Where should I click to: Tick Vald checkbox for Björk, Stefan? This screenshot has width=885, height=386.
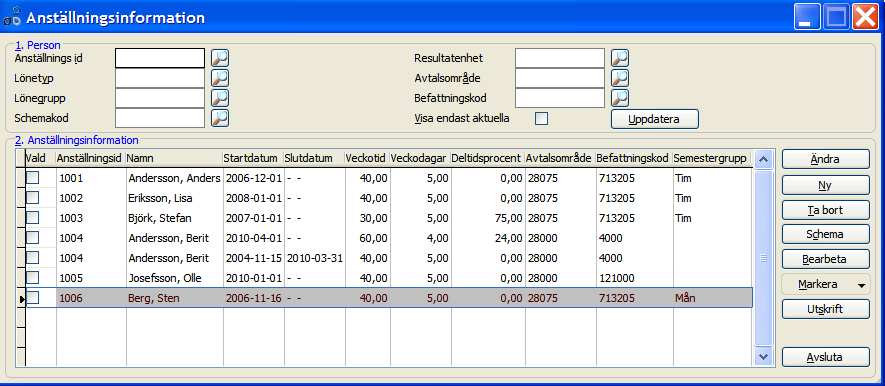tap(33, 218)
